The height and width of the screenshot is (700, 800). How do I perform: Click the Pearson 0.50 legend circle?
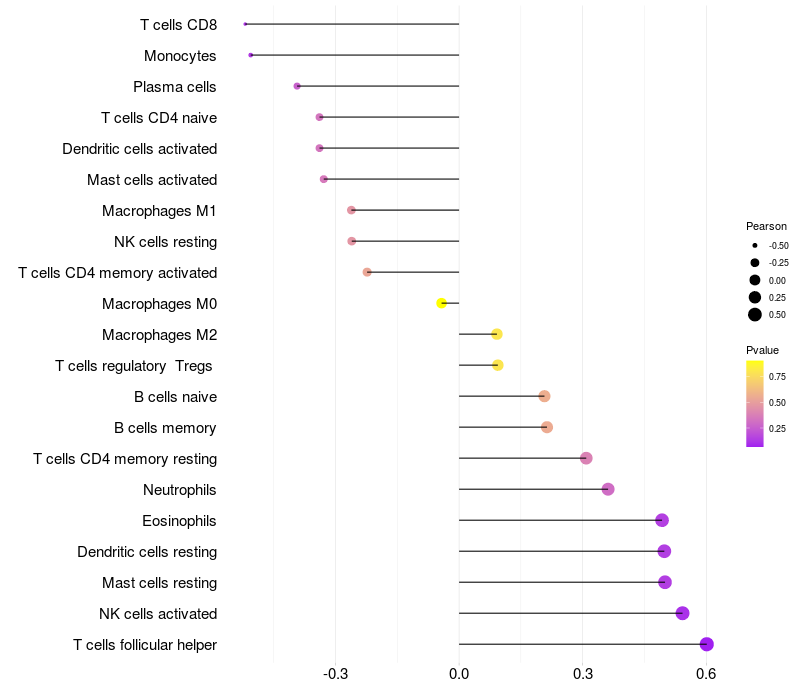pos(755,315)
